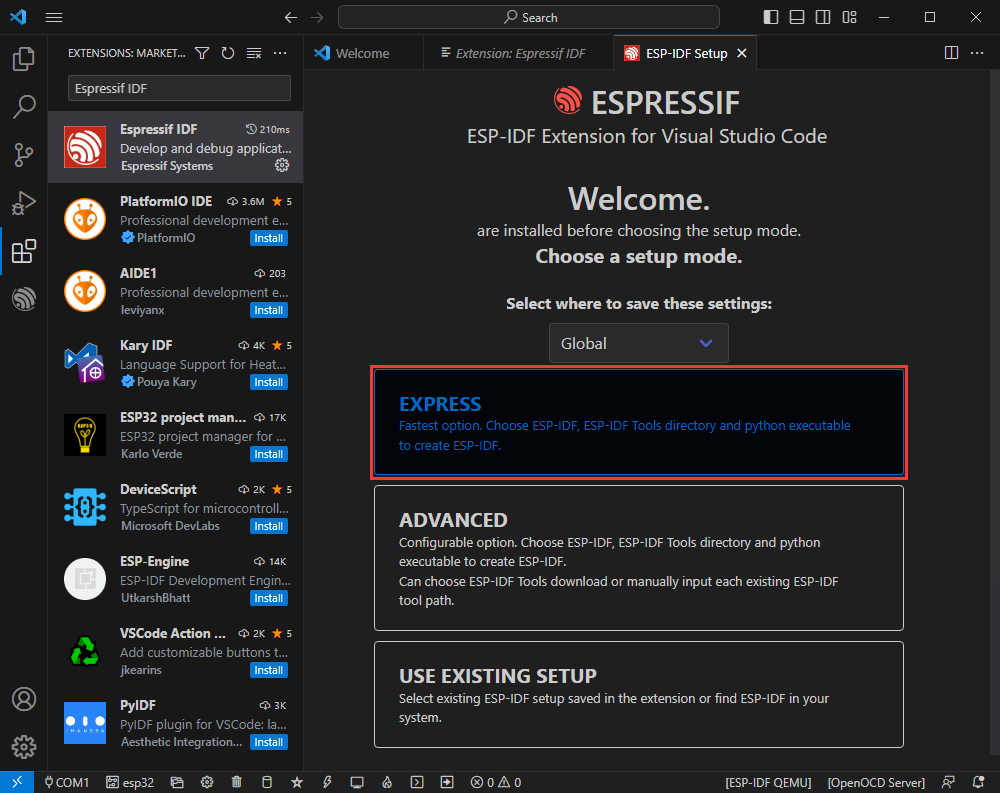This screenshot has height=793, width=1000.
Task: Install the PlatformIO IDE extension
Action: (x=268, y=238)
